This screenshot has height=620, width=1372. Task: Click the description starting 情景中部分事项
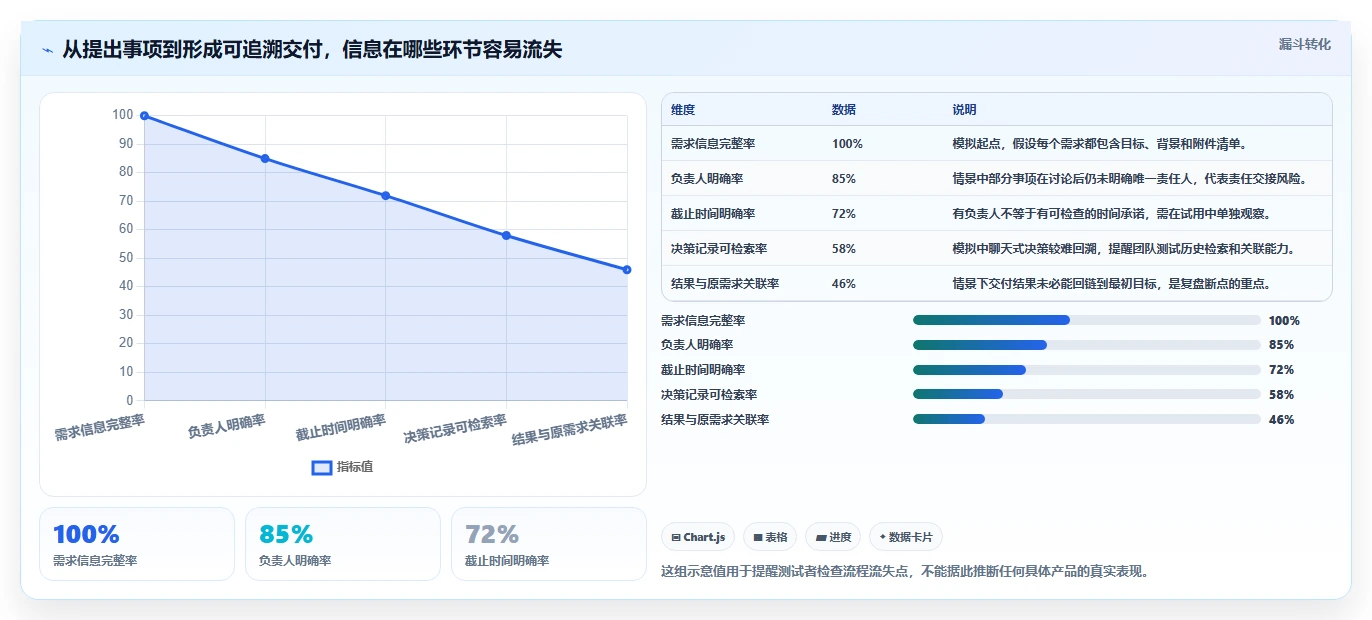point(1129,179)
